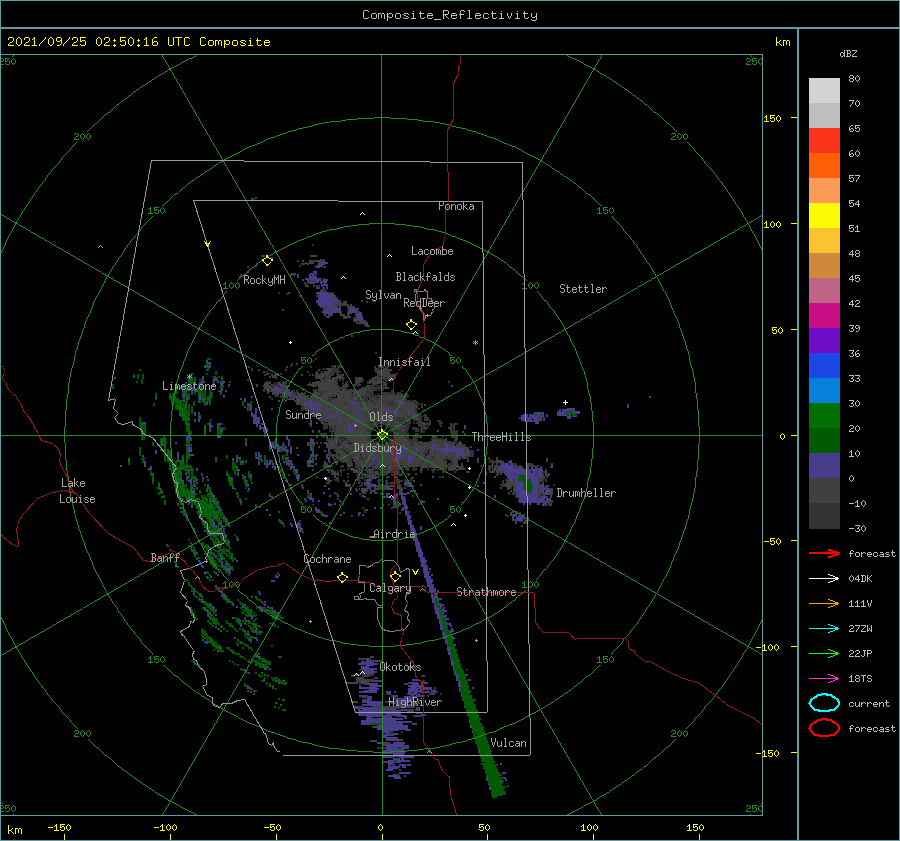
Task: Click the 57 value in dBZ legend
Action: [x=854, y=179]
